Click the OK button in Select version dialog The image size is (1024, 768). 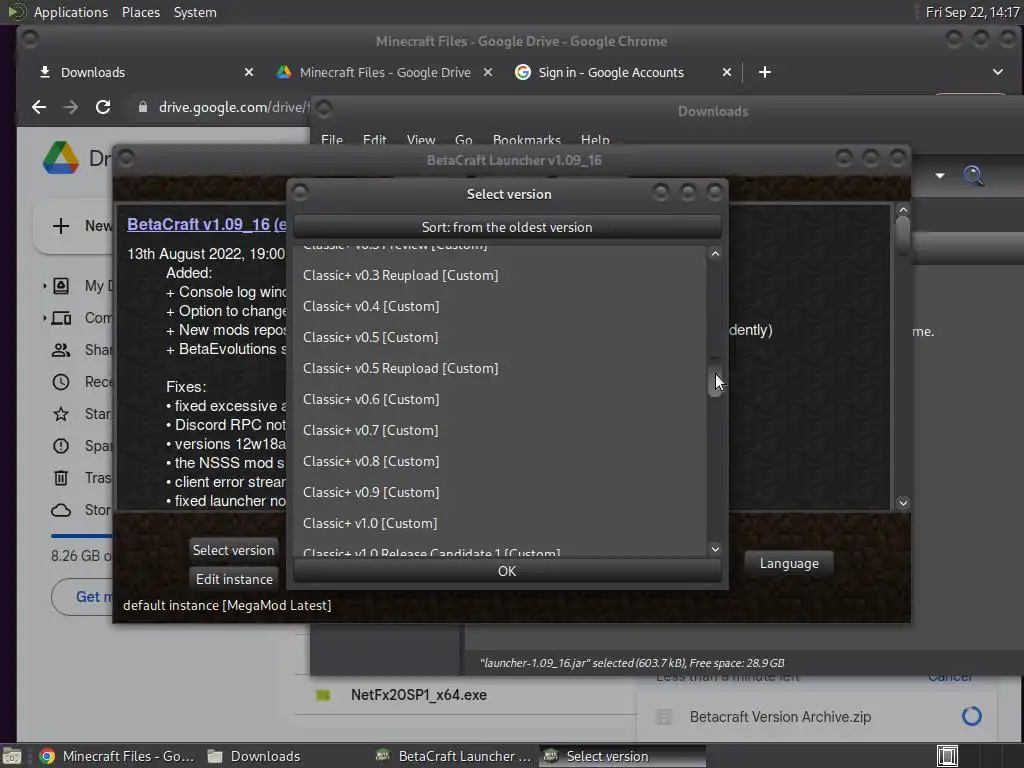[x=507, y=571]
